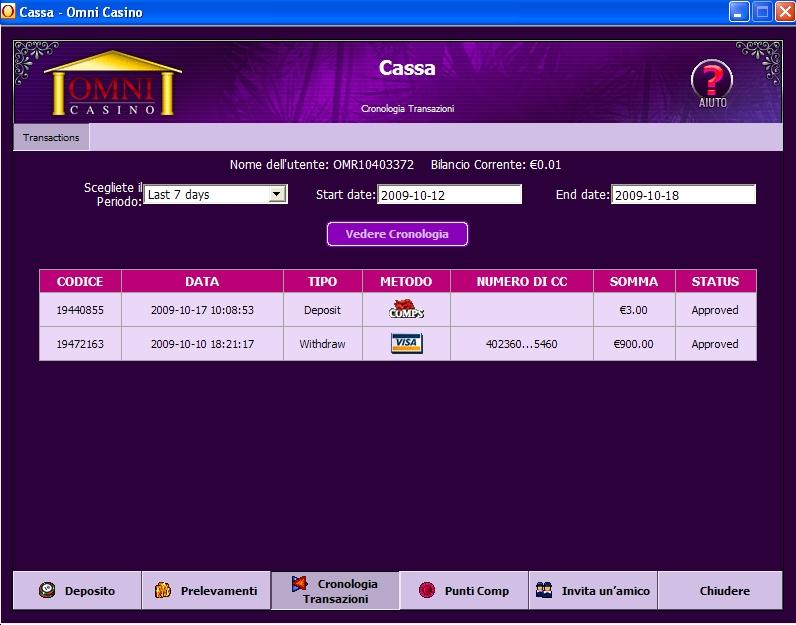Click the Visa card icon in Withdraw row

(406, 344)
